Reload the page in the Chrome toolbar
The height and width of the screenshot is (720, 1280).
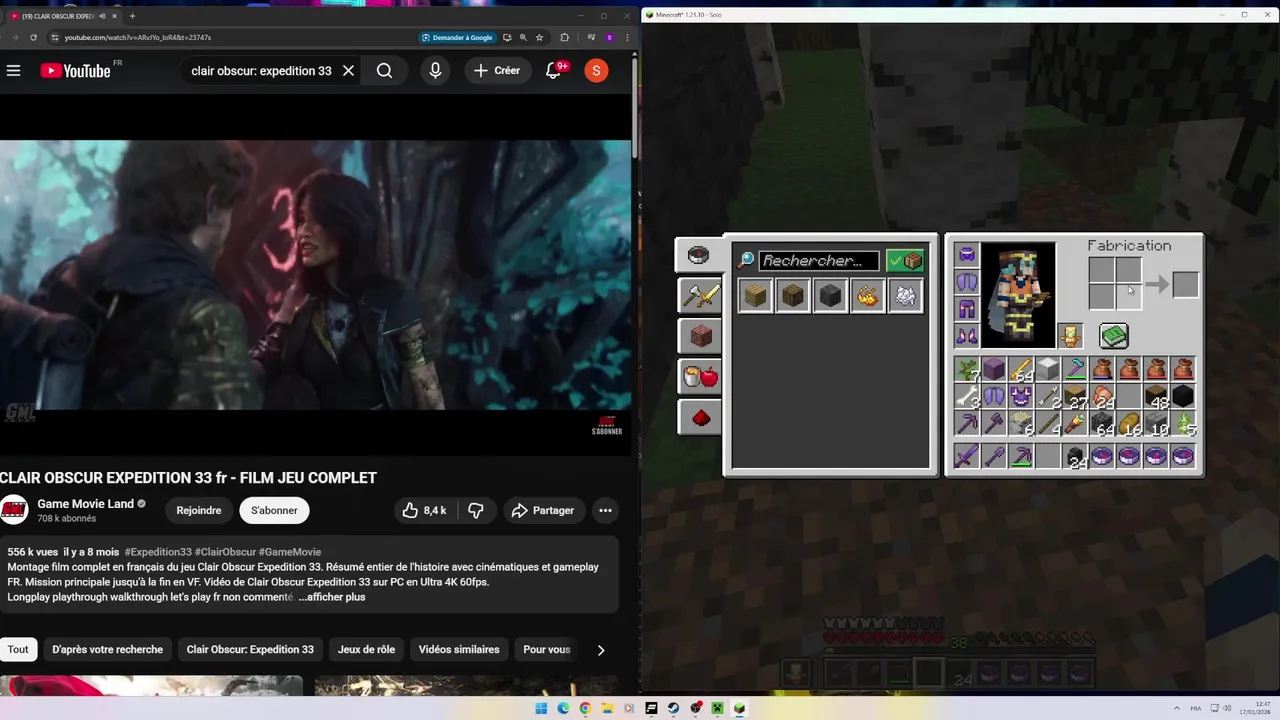pyautogui.click(x=33, y=37)
